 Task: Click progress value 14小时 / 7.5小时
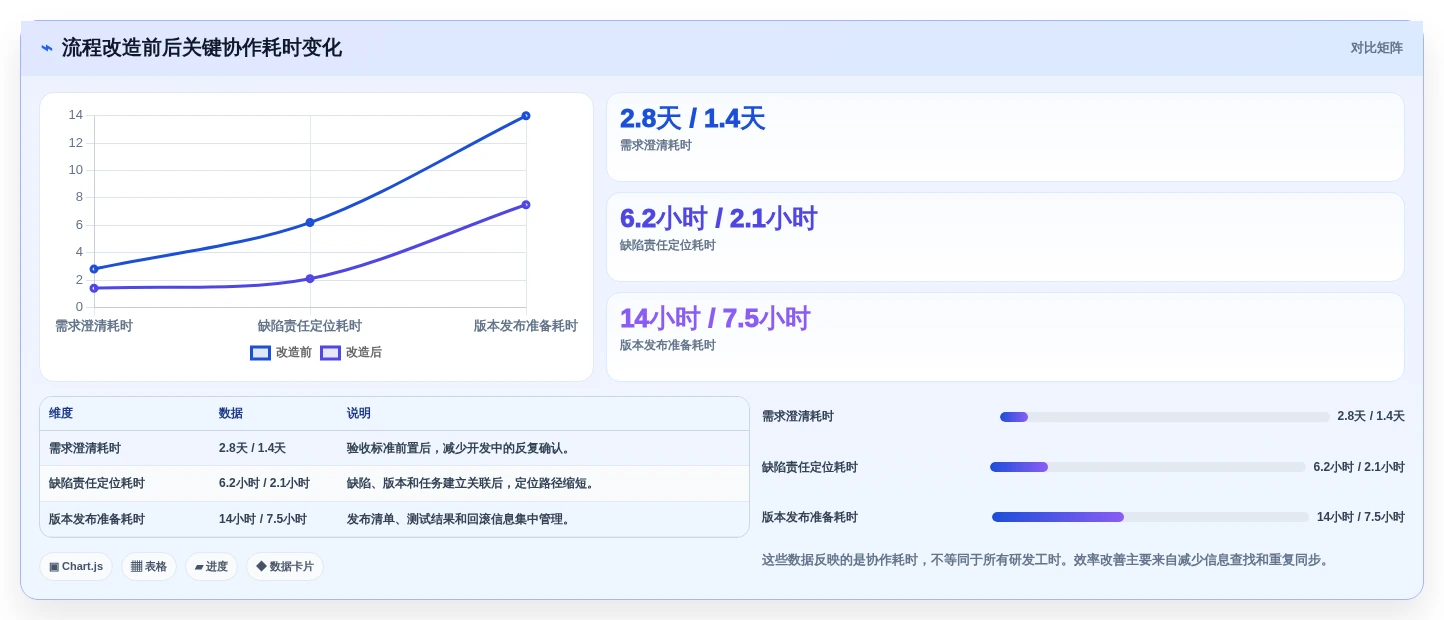click(1361, 518)
